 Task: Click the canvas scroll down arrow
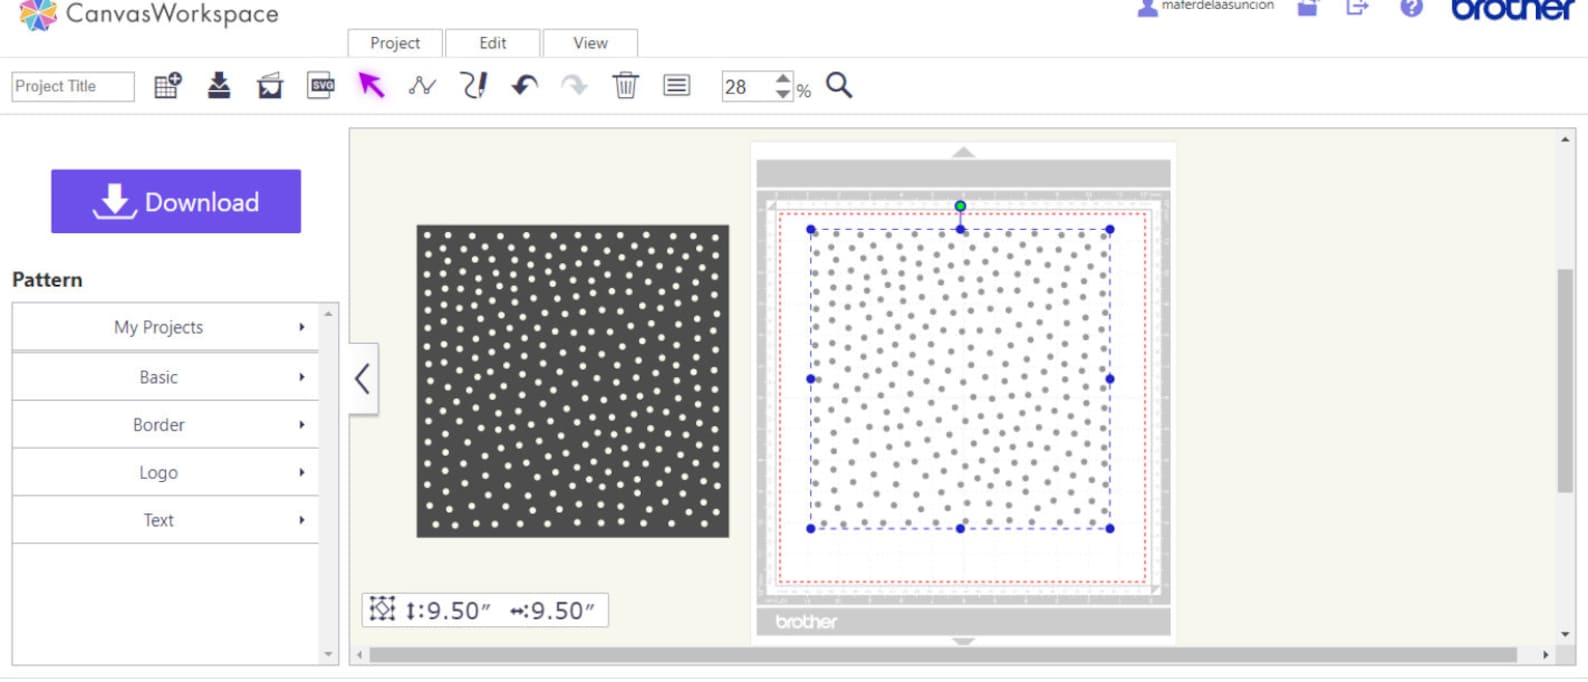[x=1565, y=634]
